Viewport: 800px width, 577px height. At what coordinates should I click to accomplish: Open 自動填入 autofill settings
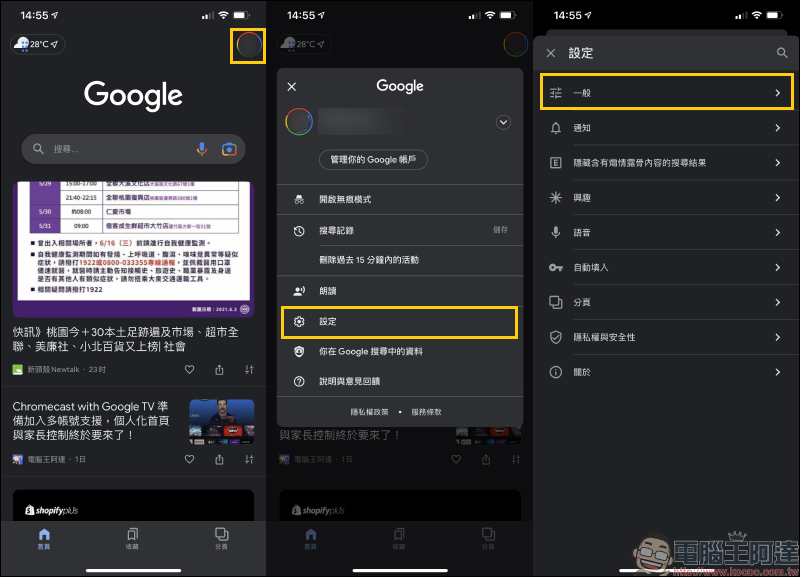pos(667,267)
